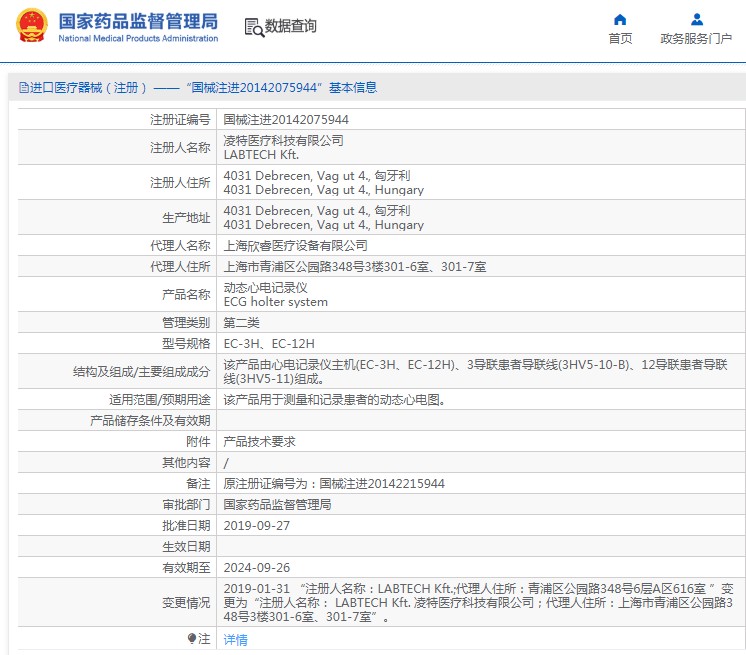Select agent address 上海市青浦区公园路348号 value
The width and height of the screenshot is (746, 655).
pos(355,266)
